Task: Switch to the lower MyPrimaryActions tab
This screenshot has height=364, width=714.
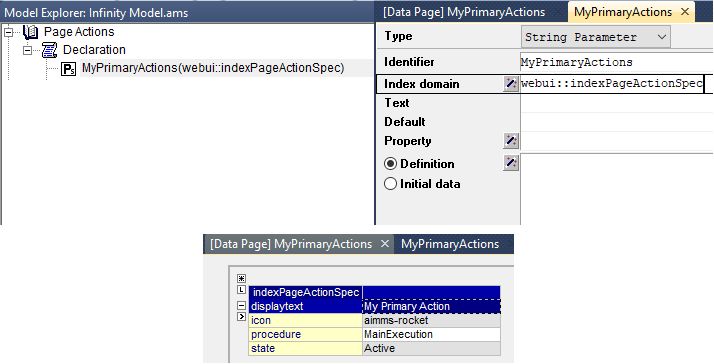Action: click(450, 244)
